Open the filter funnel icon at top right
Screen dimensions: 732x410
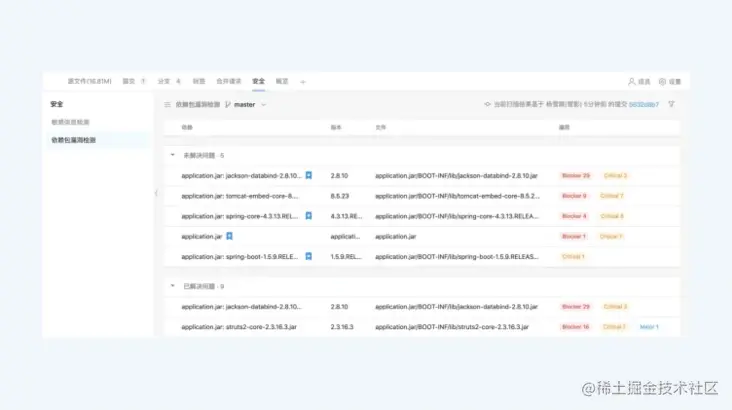671,104
